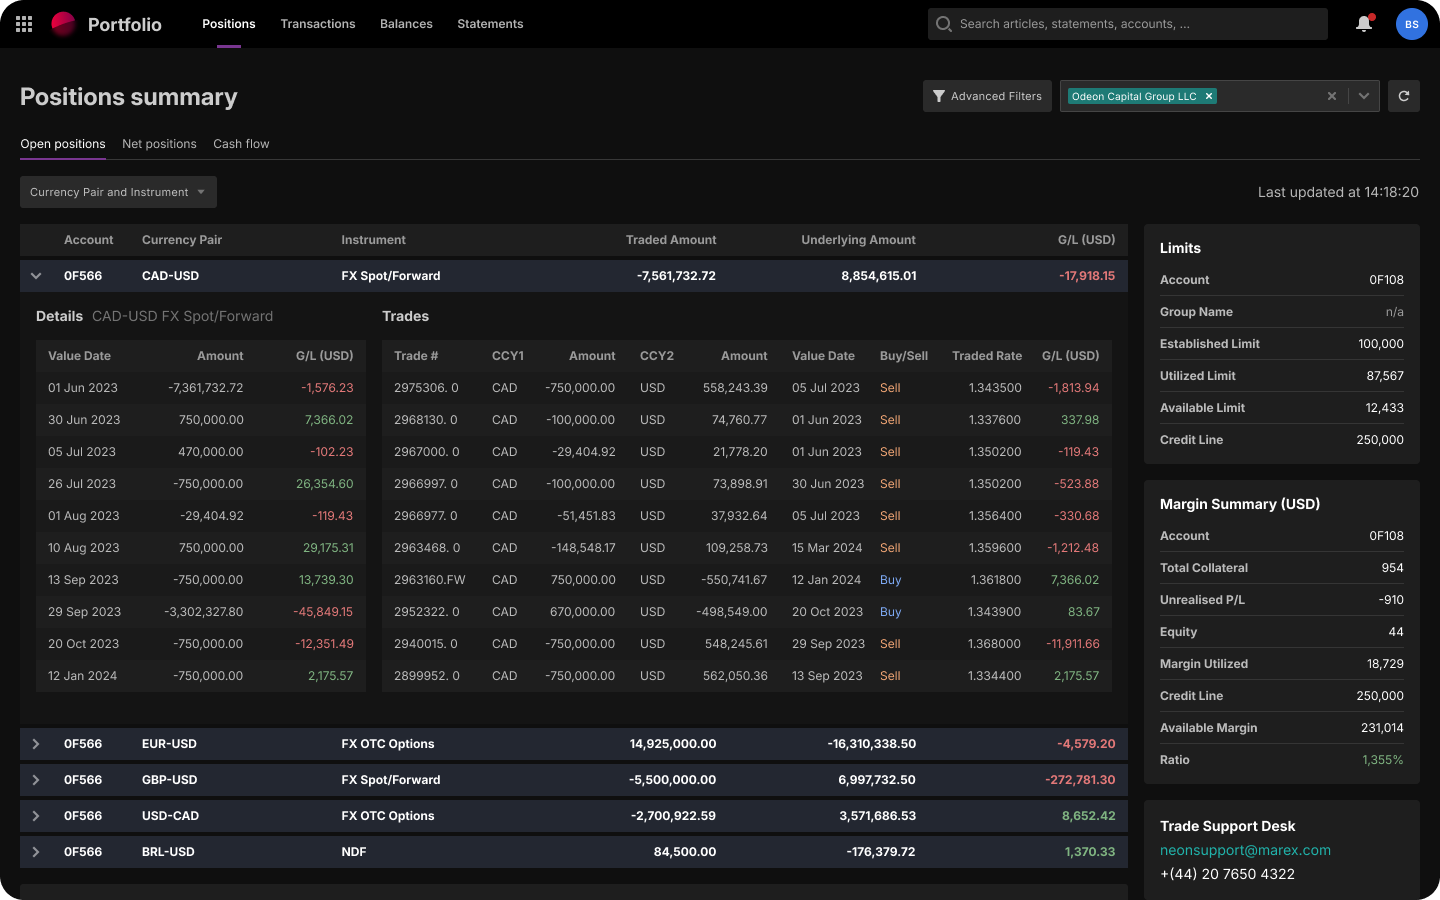Expand the BRL-USD NDF row
Image resolution: width=1440 pixels, height=900 pixels.
36,852
